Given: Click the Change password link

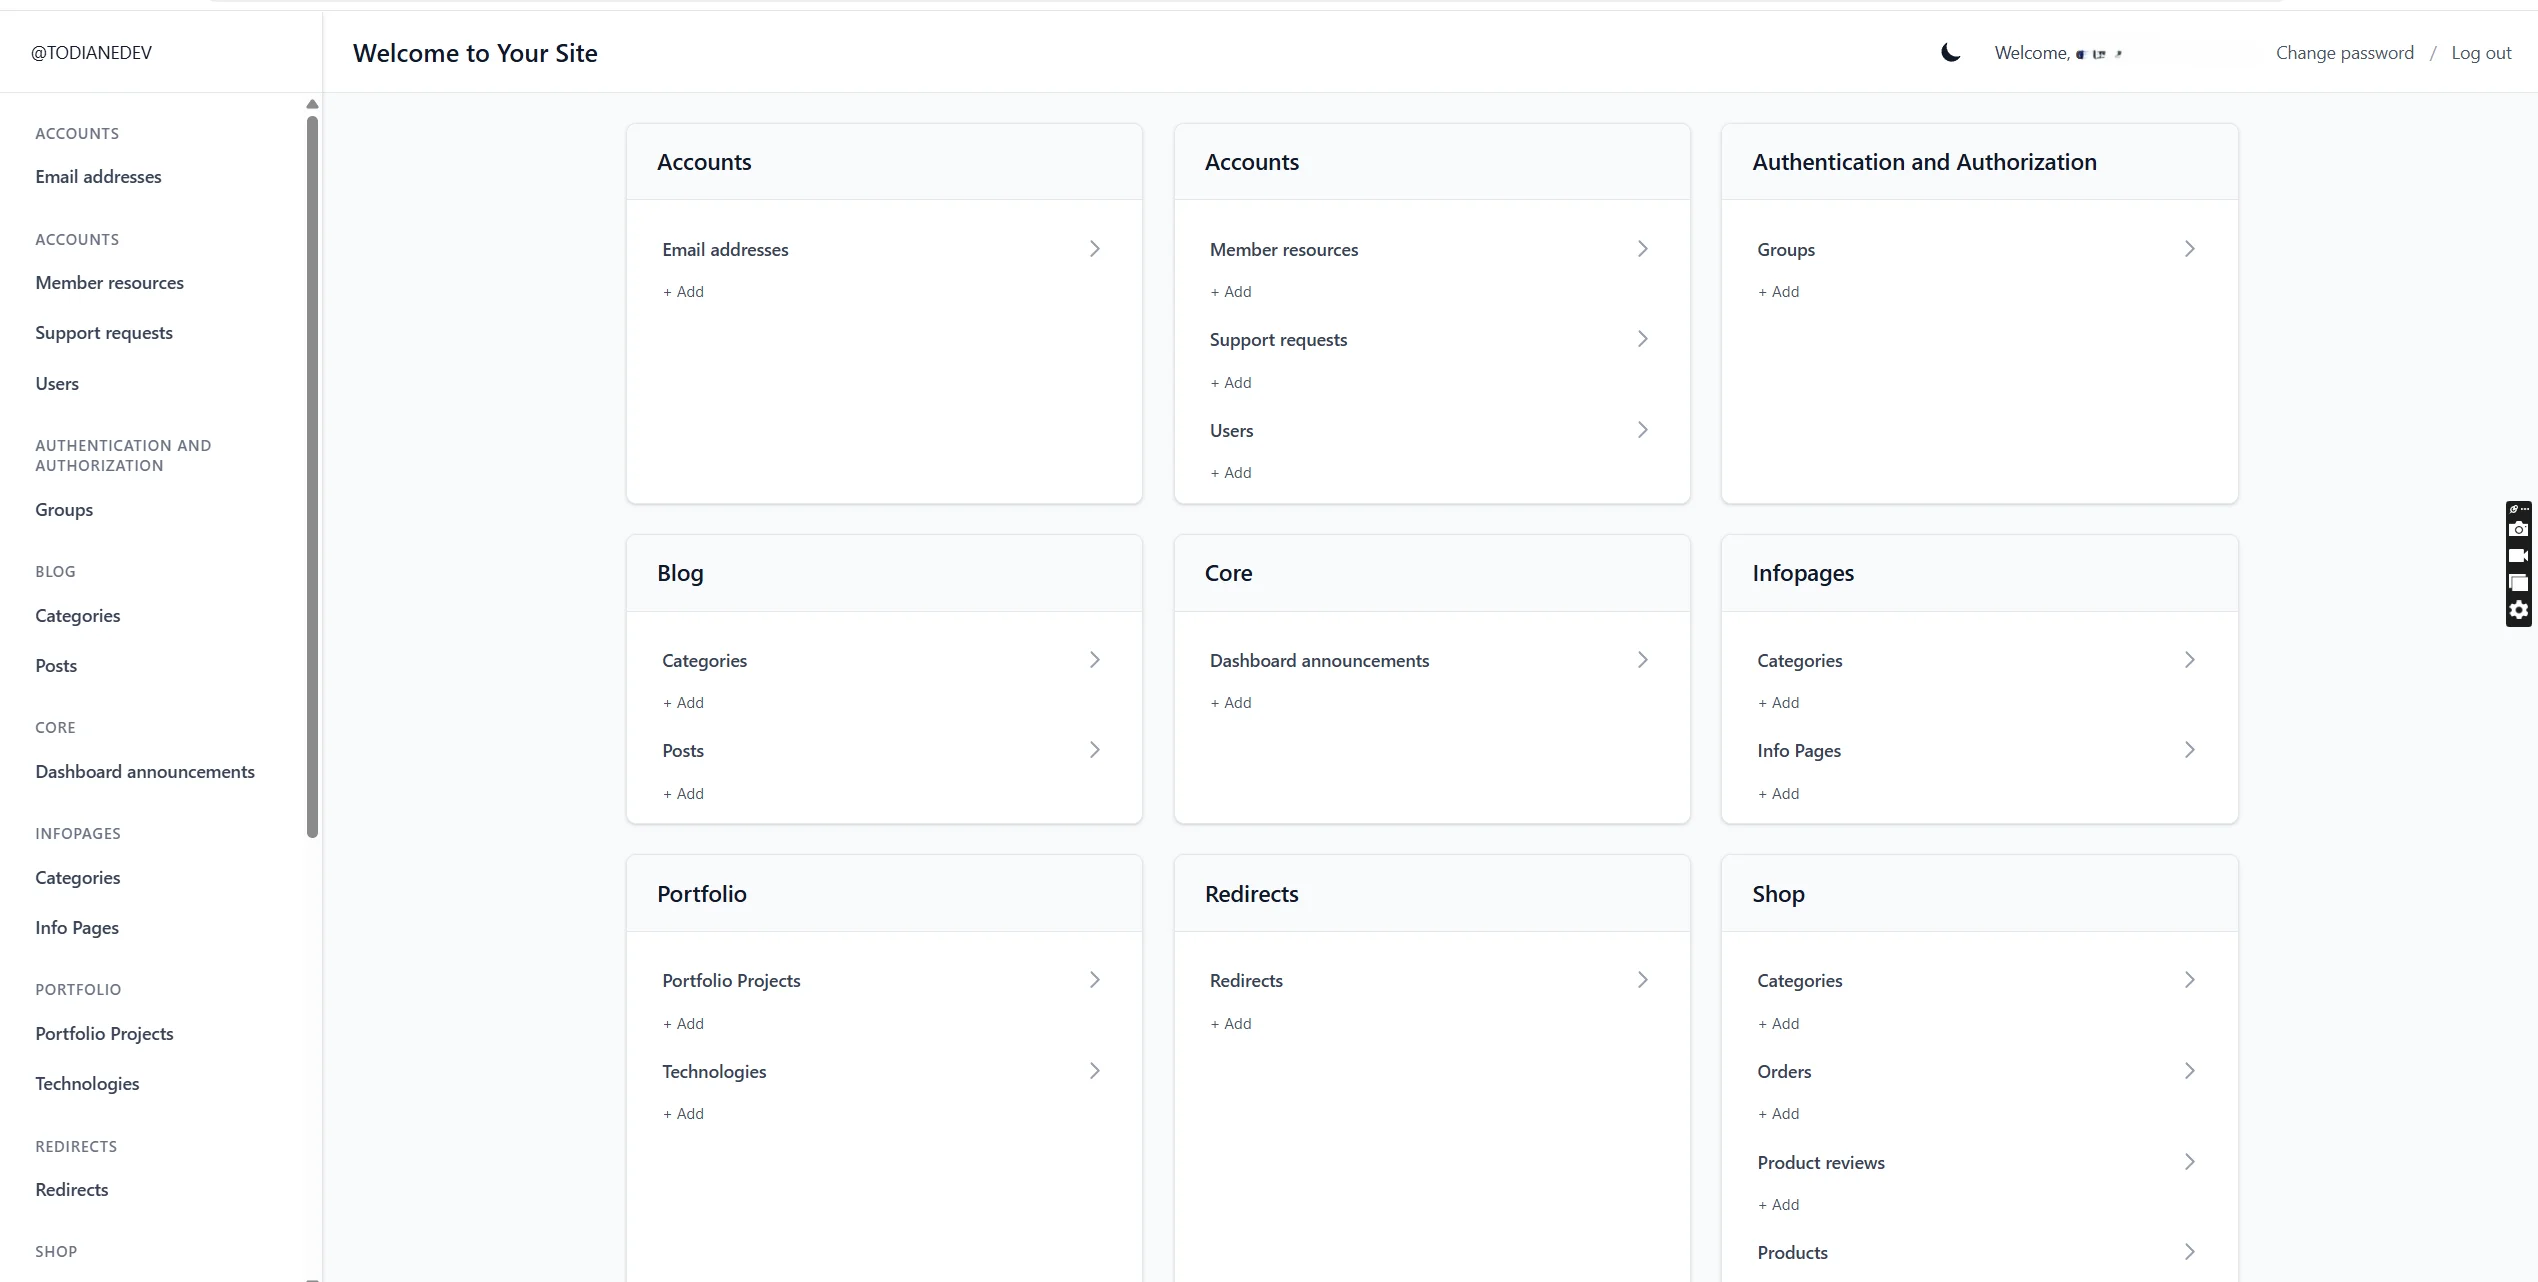Looking at the screenshot, I should click(x=2344, y=53).
